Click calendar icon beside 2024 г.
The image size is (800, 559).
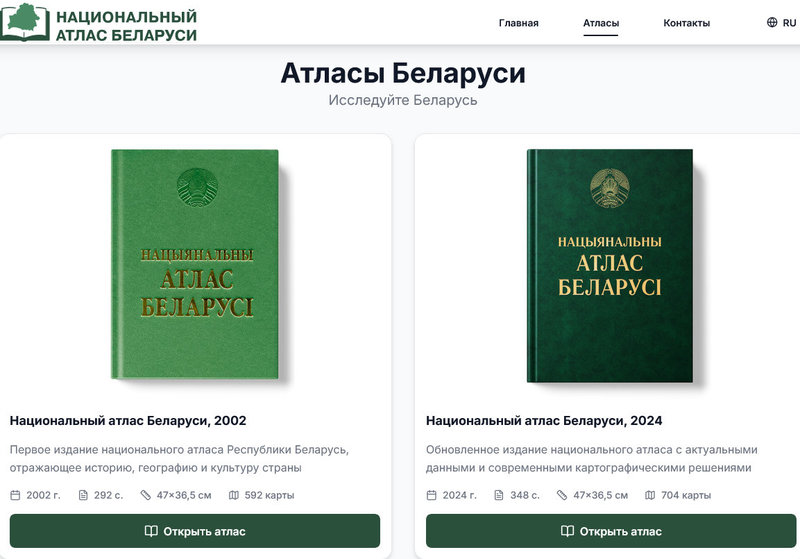(432, 495)
